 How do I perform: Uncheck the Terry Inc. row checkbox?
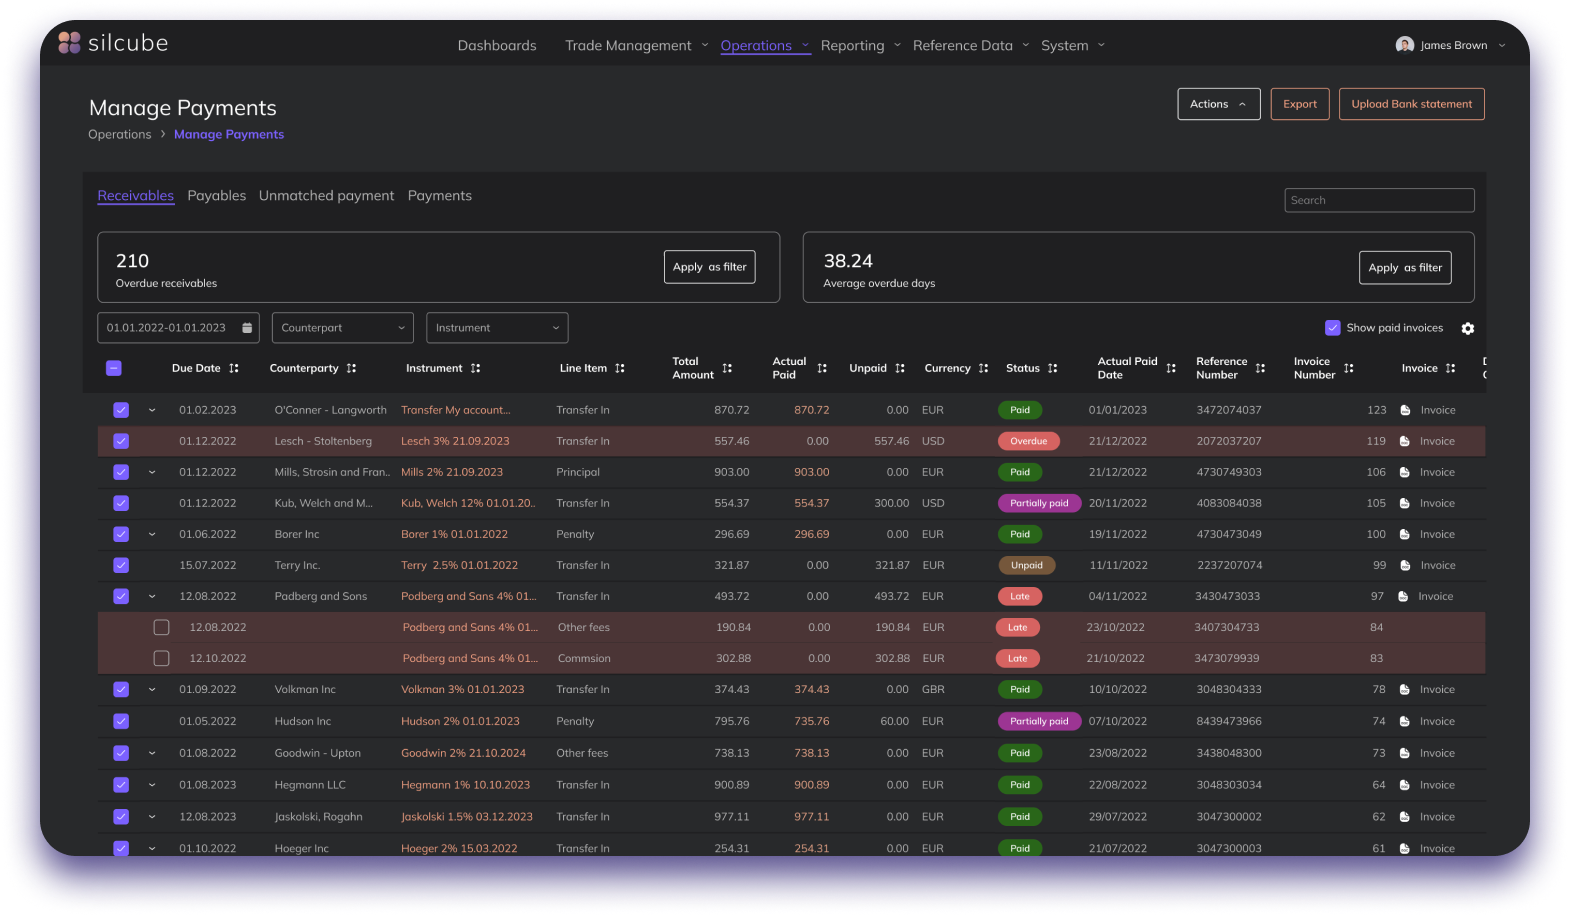pos(121,565)
